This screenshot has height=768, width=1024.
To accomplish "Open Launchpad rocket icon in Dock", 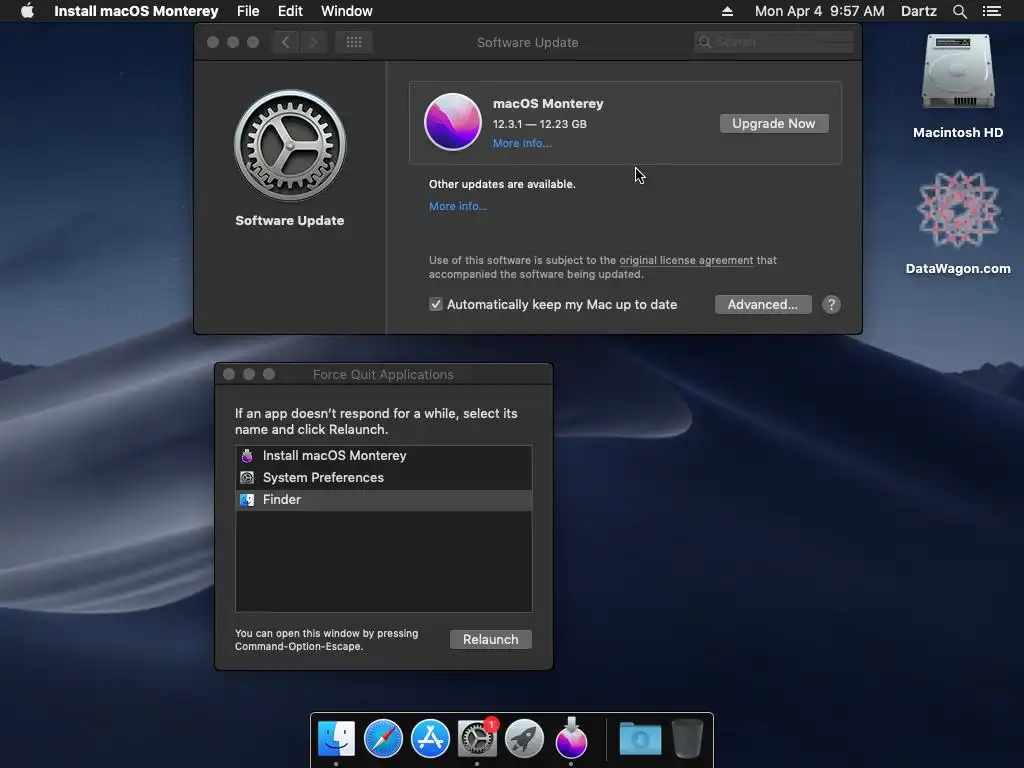I will tap(524, 738).
